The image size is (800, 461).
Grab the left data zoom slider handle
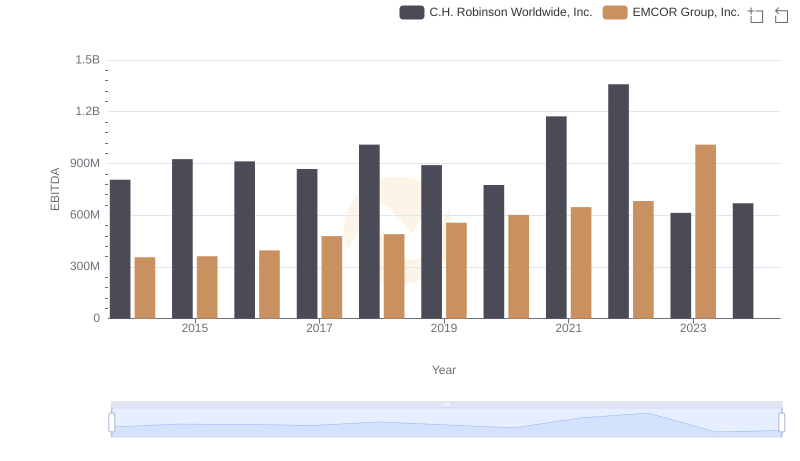pyautogui.click(x=112, y=422)
